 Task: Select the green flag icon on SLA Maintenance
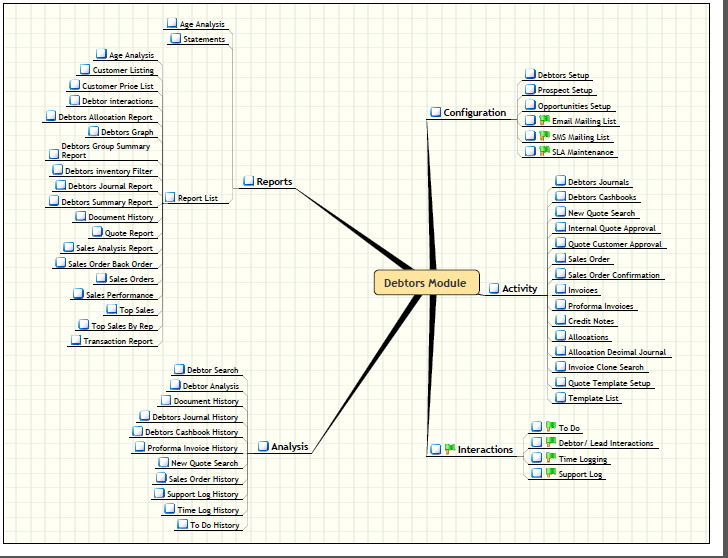coord(545,151)
